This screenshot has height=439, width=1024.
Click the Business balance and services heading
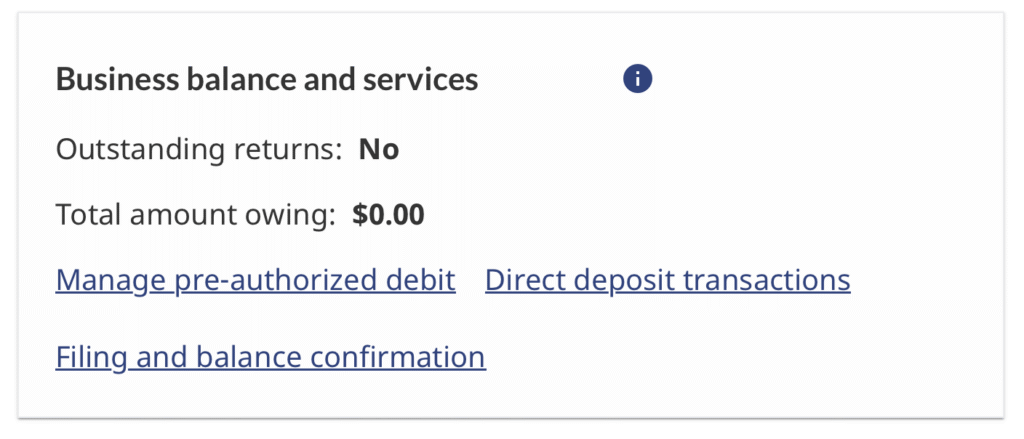tap(267, 80)
